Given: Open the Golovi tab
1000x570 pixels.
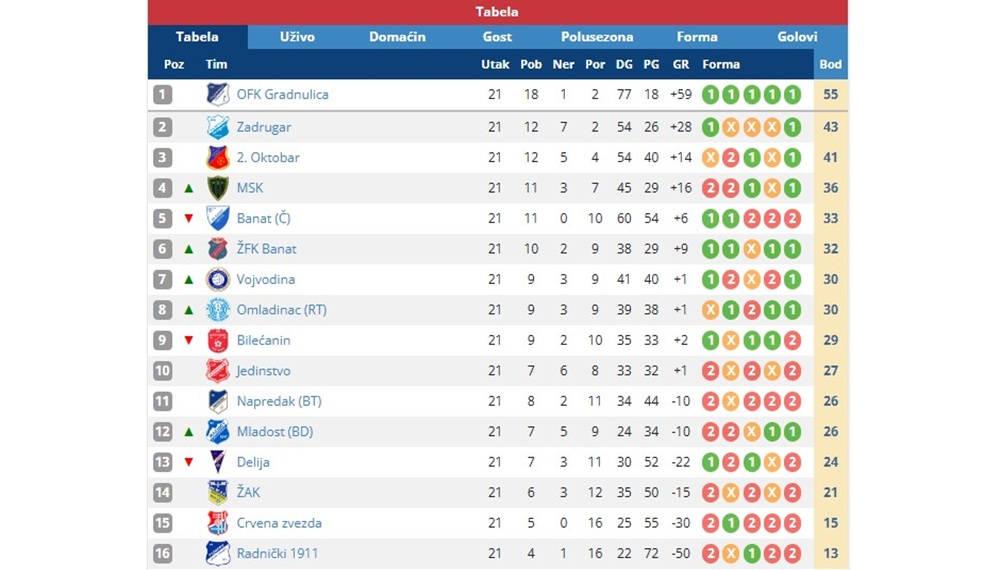Looking at the screenshot, I should 797,37.
